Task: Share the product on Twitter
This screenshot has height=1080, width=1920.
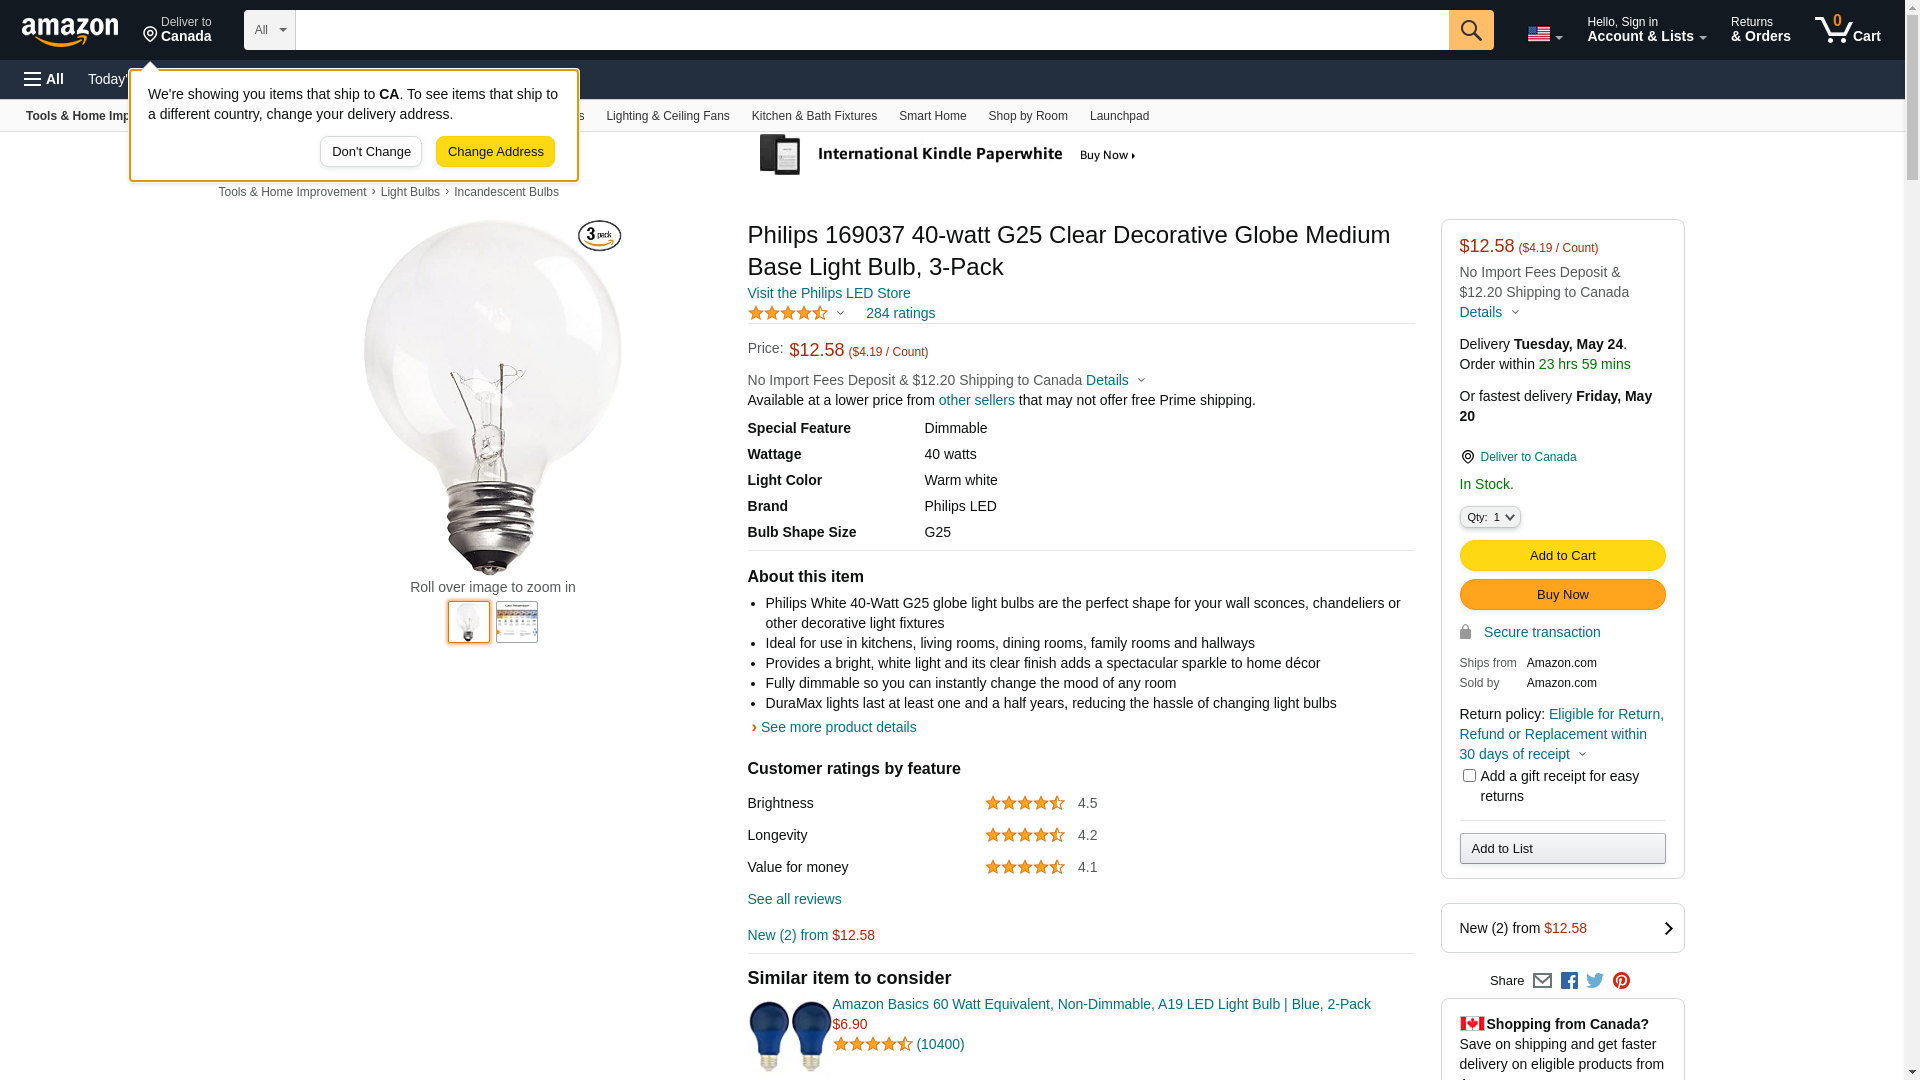Action: click(1595, 981)
